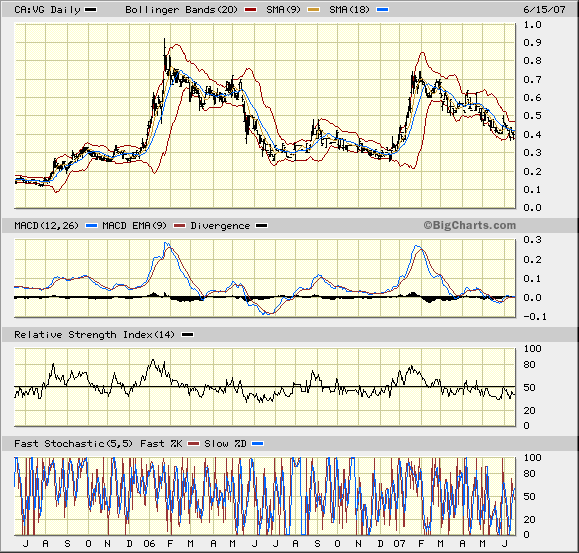Click the BigCharts.com copyright watermark

(x=469, y=225)
